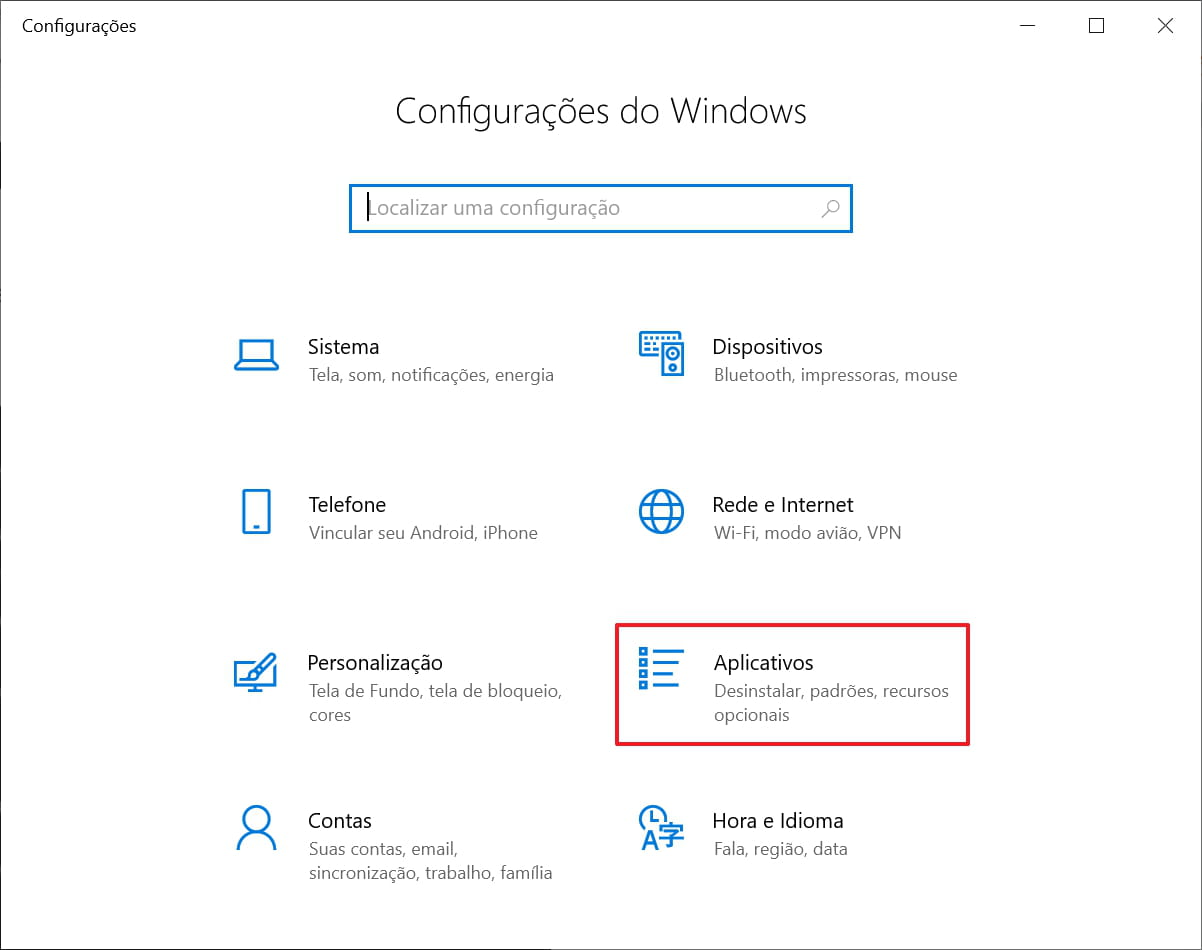
Task: Click the Hora e Idioma label
Action: (x=778, y=821)
